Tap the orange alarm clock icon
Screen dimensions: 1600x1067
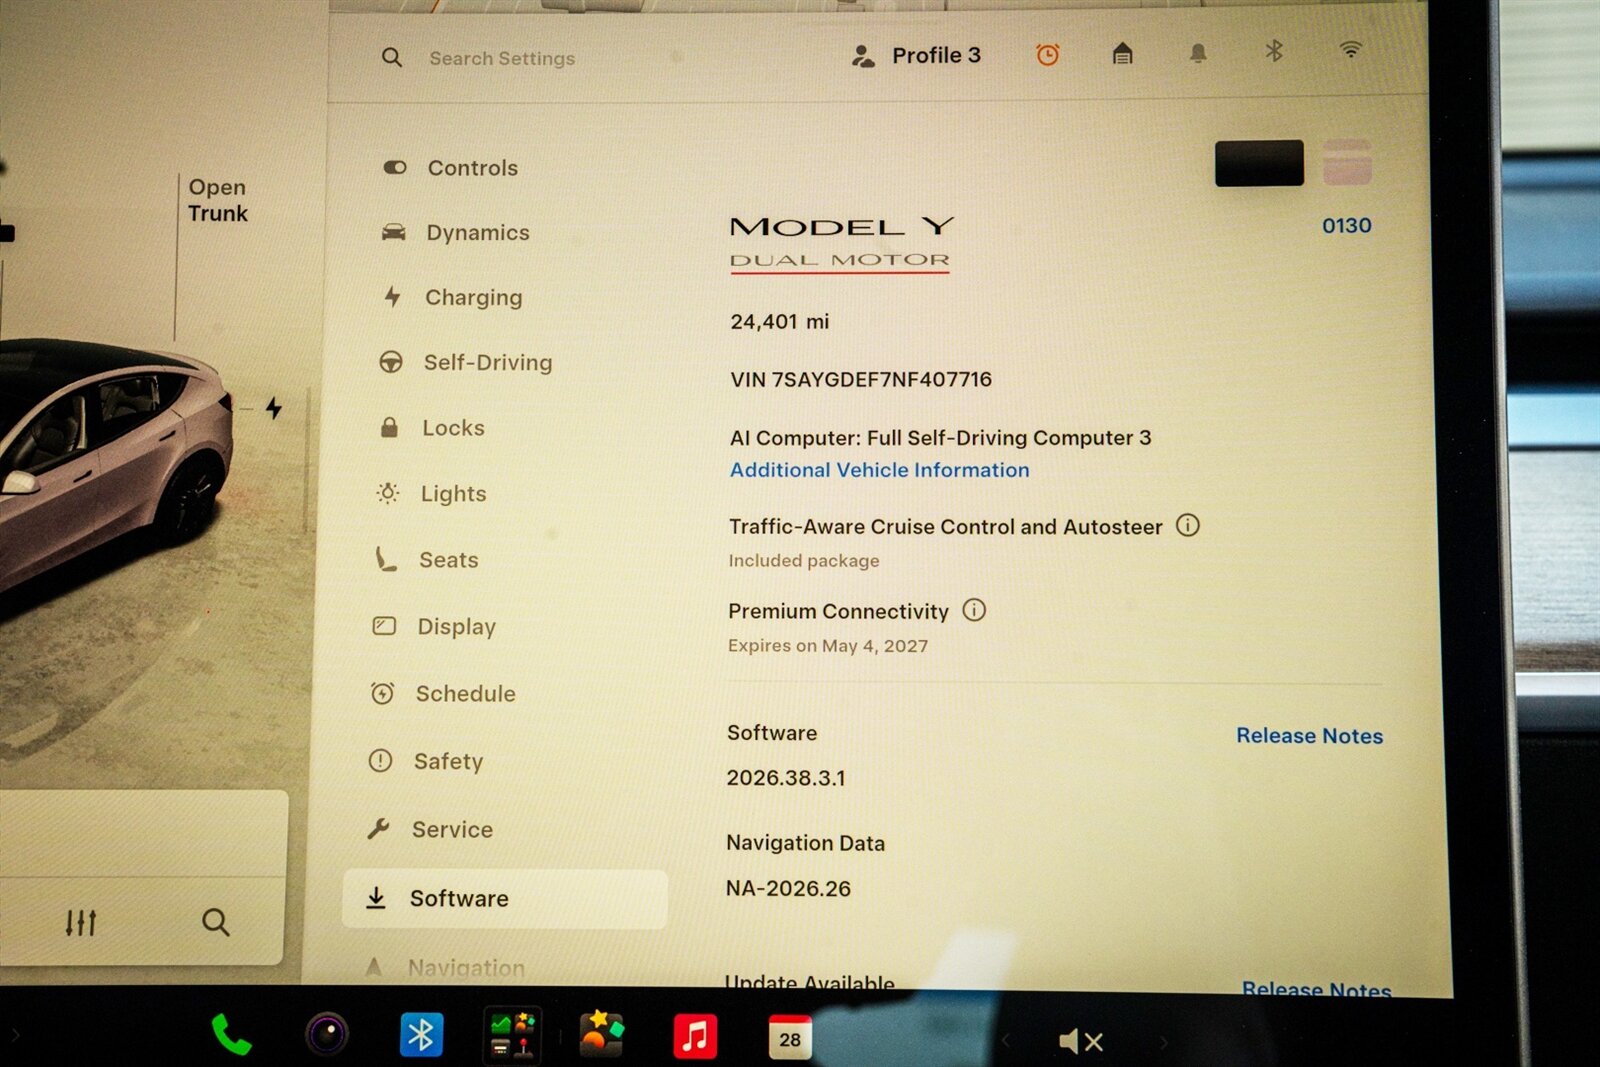click(1047, 55)
